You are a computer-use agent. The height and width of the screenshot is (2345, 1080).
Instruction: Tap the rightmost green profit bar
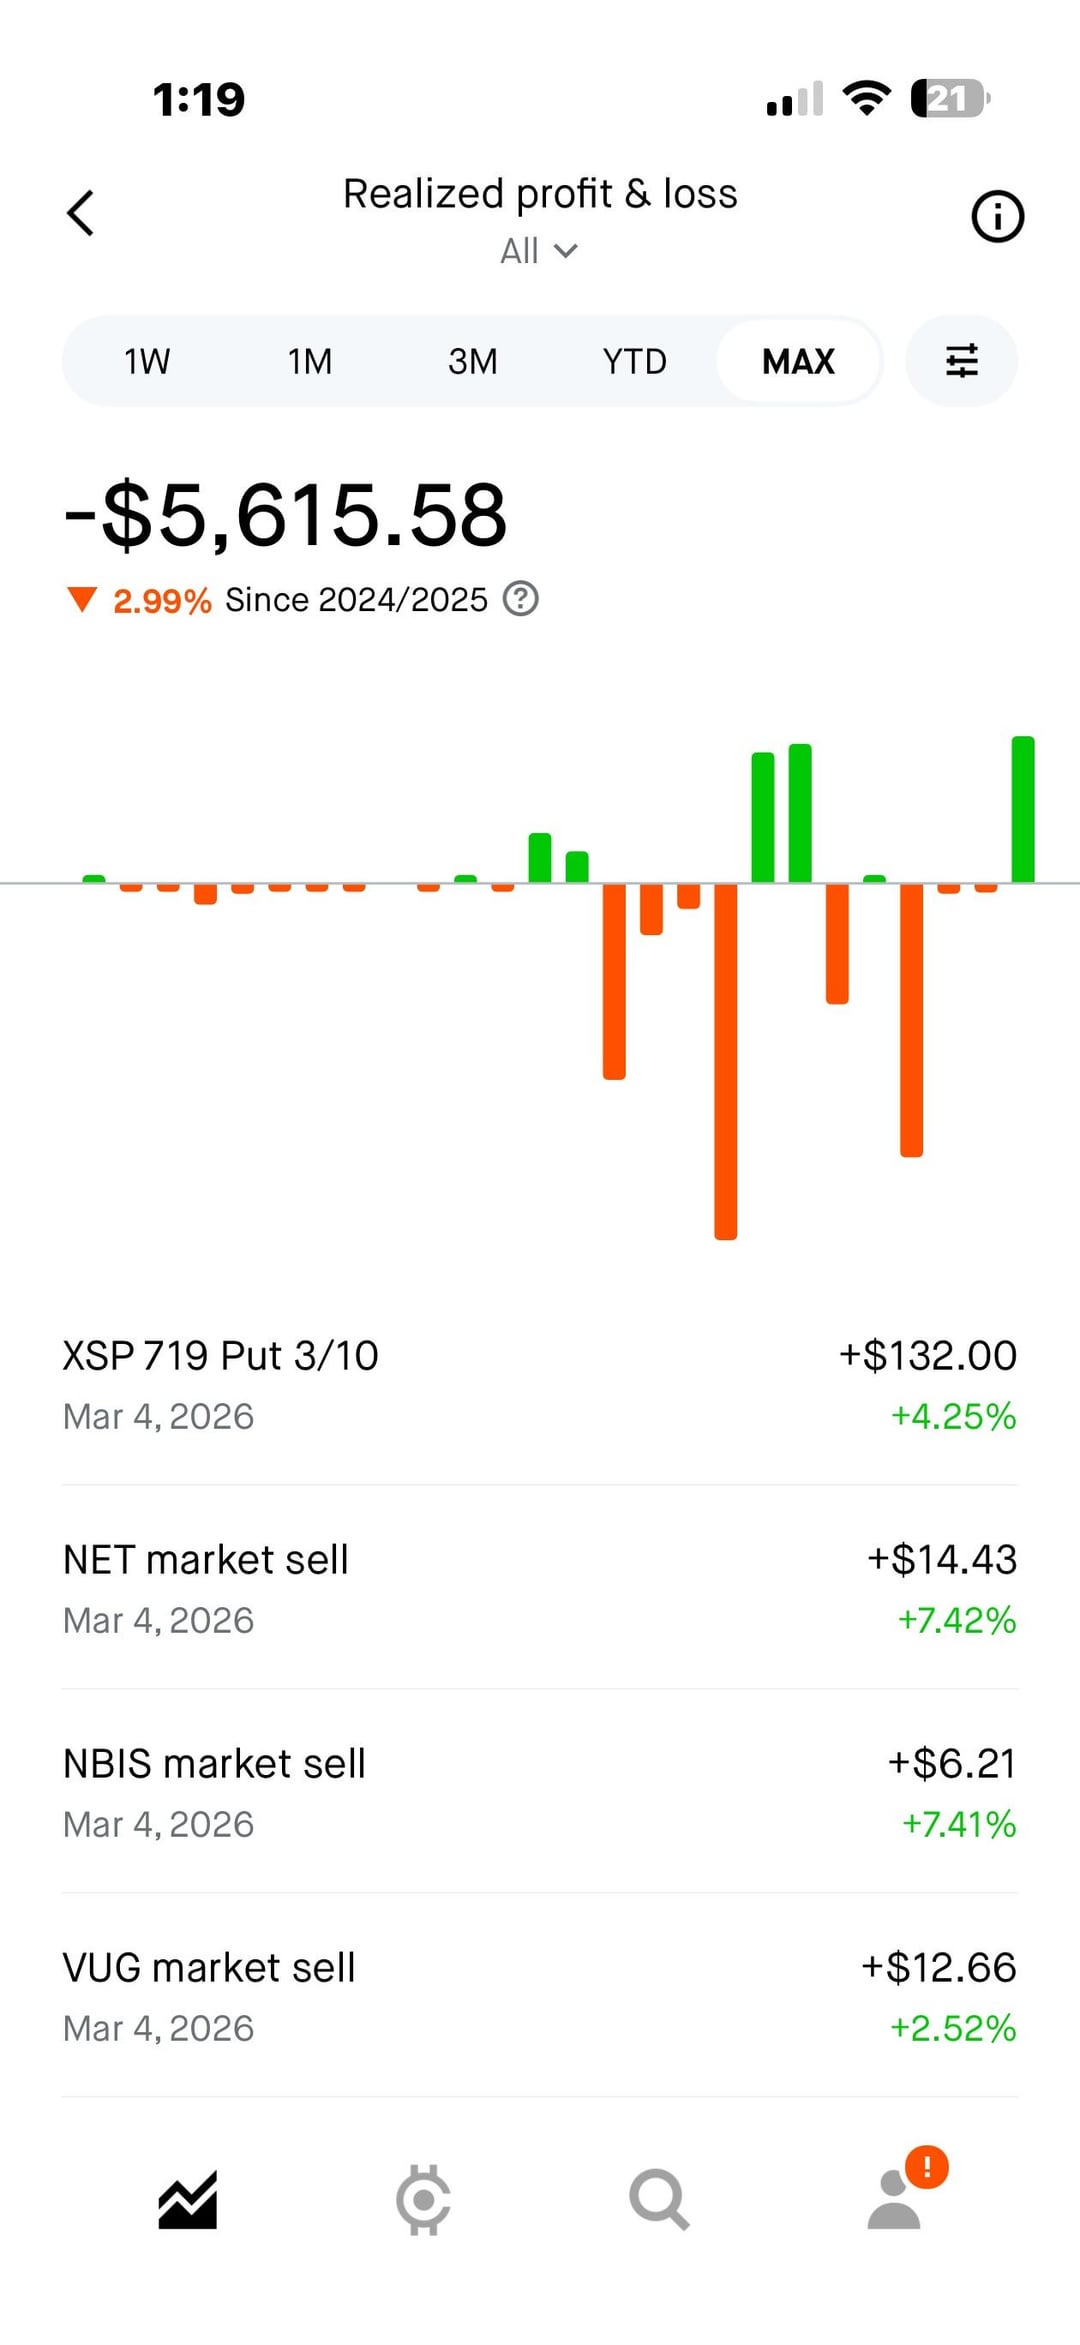point(1023,810)
